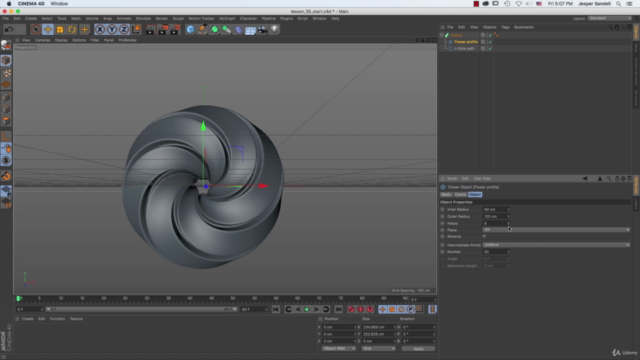Toggle the coordinate system icon

pyautogui.click(x=136, y=29)
